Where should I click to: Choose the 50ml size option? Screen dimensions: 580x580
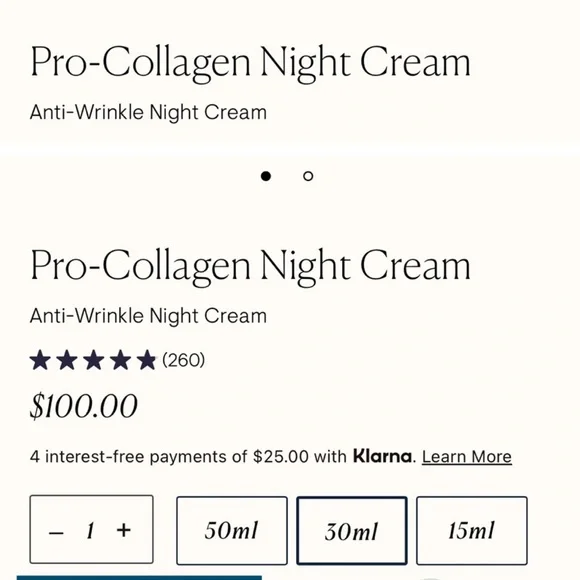(232, 530)
